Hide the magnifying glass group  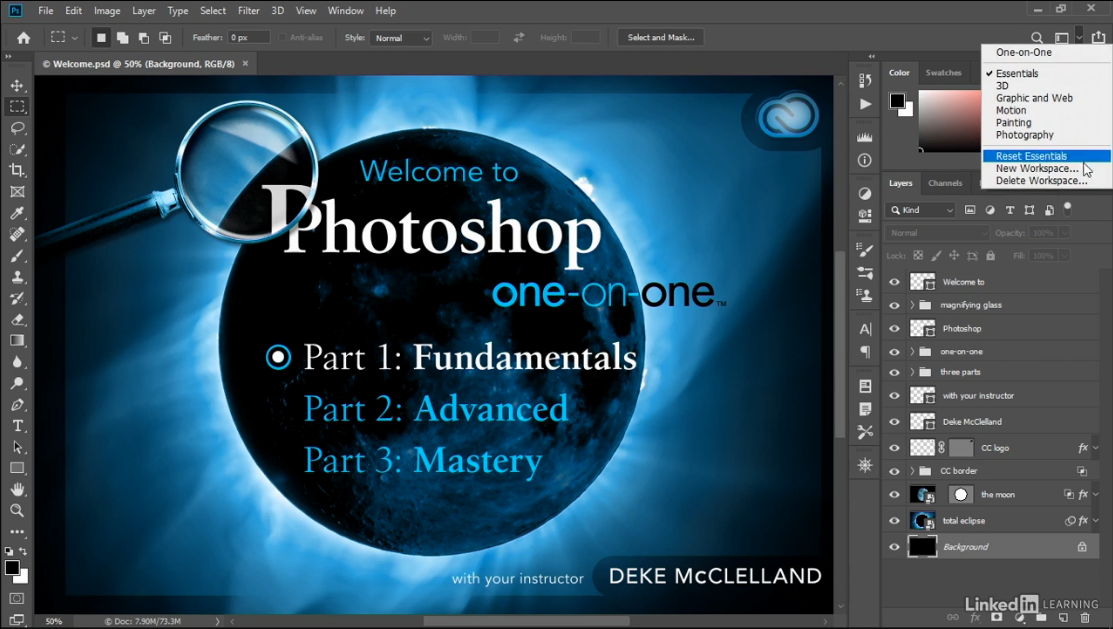[x=894, y=305]
